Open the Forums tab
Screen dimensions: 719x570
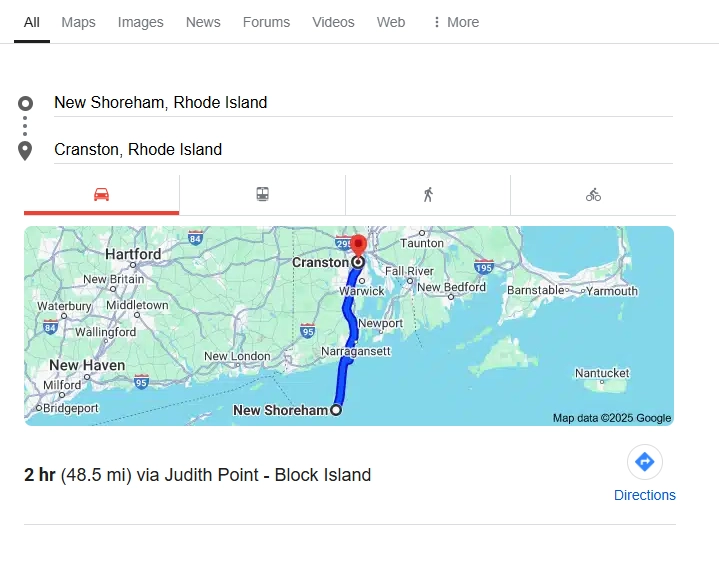(x=266, y=22)
